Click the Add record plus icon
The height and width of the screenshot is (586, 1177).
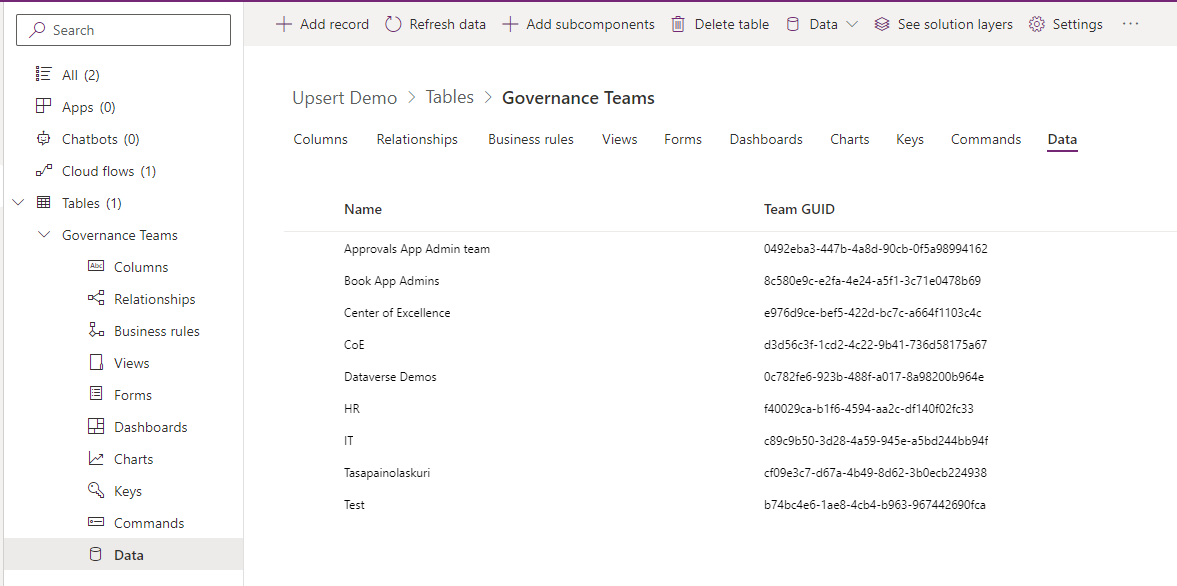coord(284,24)
